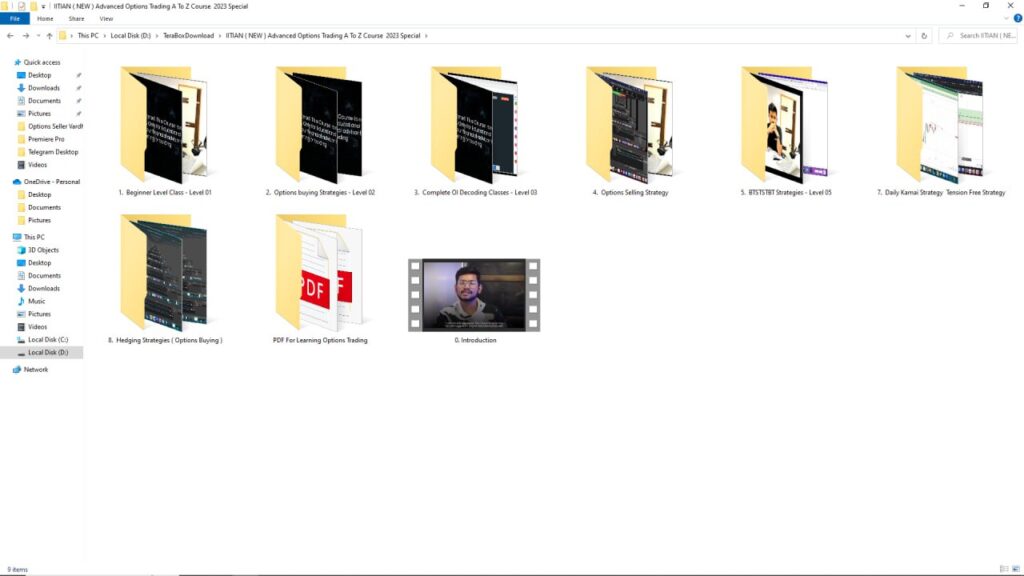This screenshot has height=576, width=1024.
Task: Select Quick access in navigation pane
Action: point(42,62)
